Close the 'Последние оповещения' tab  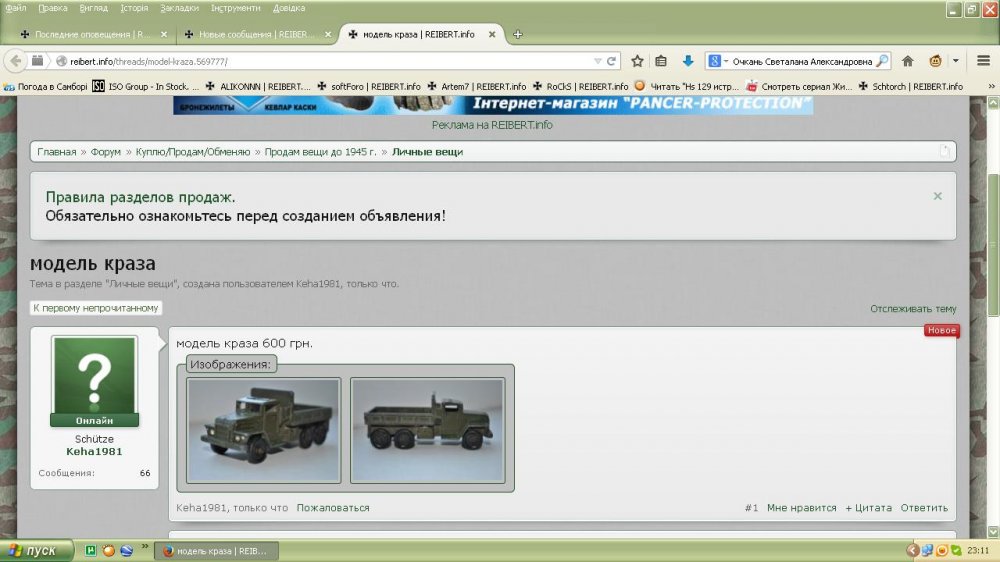[164, 34]
